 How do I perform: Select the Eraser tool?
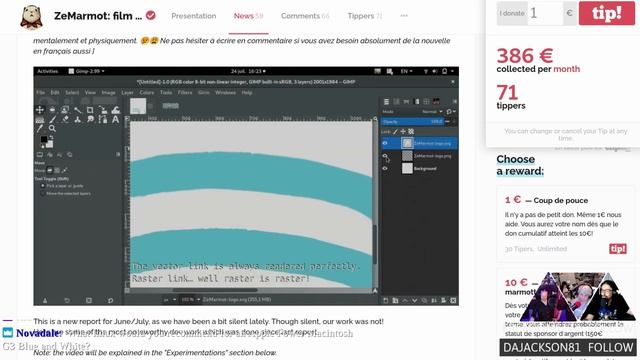[65, 119]
